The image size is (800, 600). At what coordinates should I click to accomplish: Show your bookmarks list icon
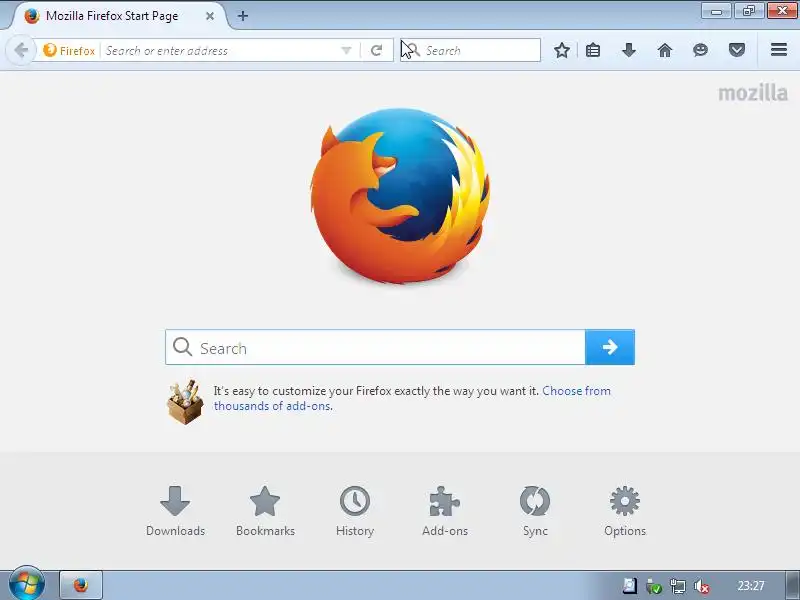pos(593,51)
